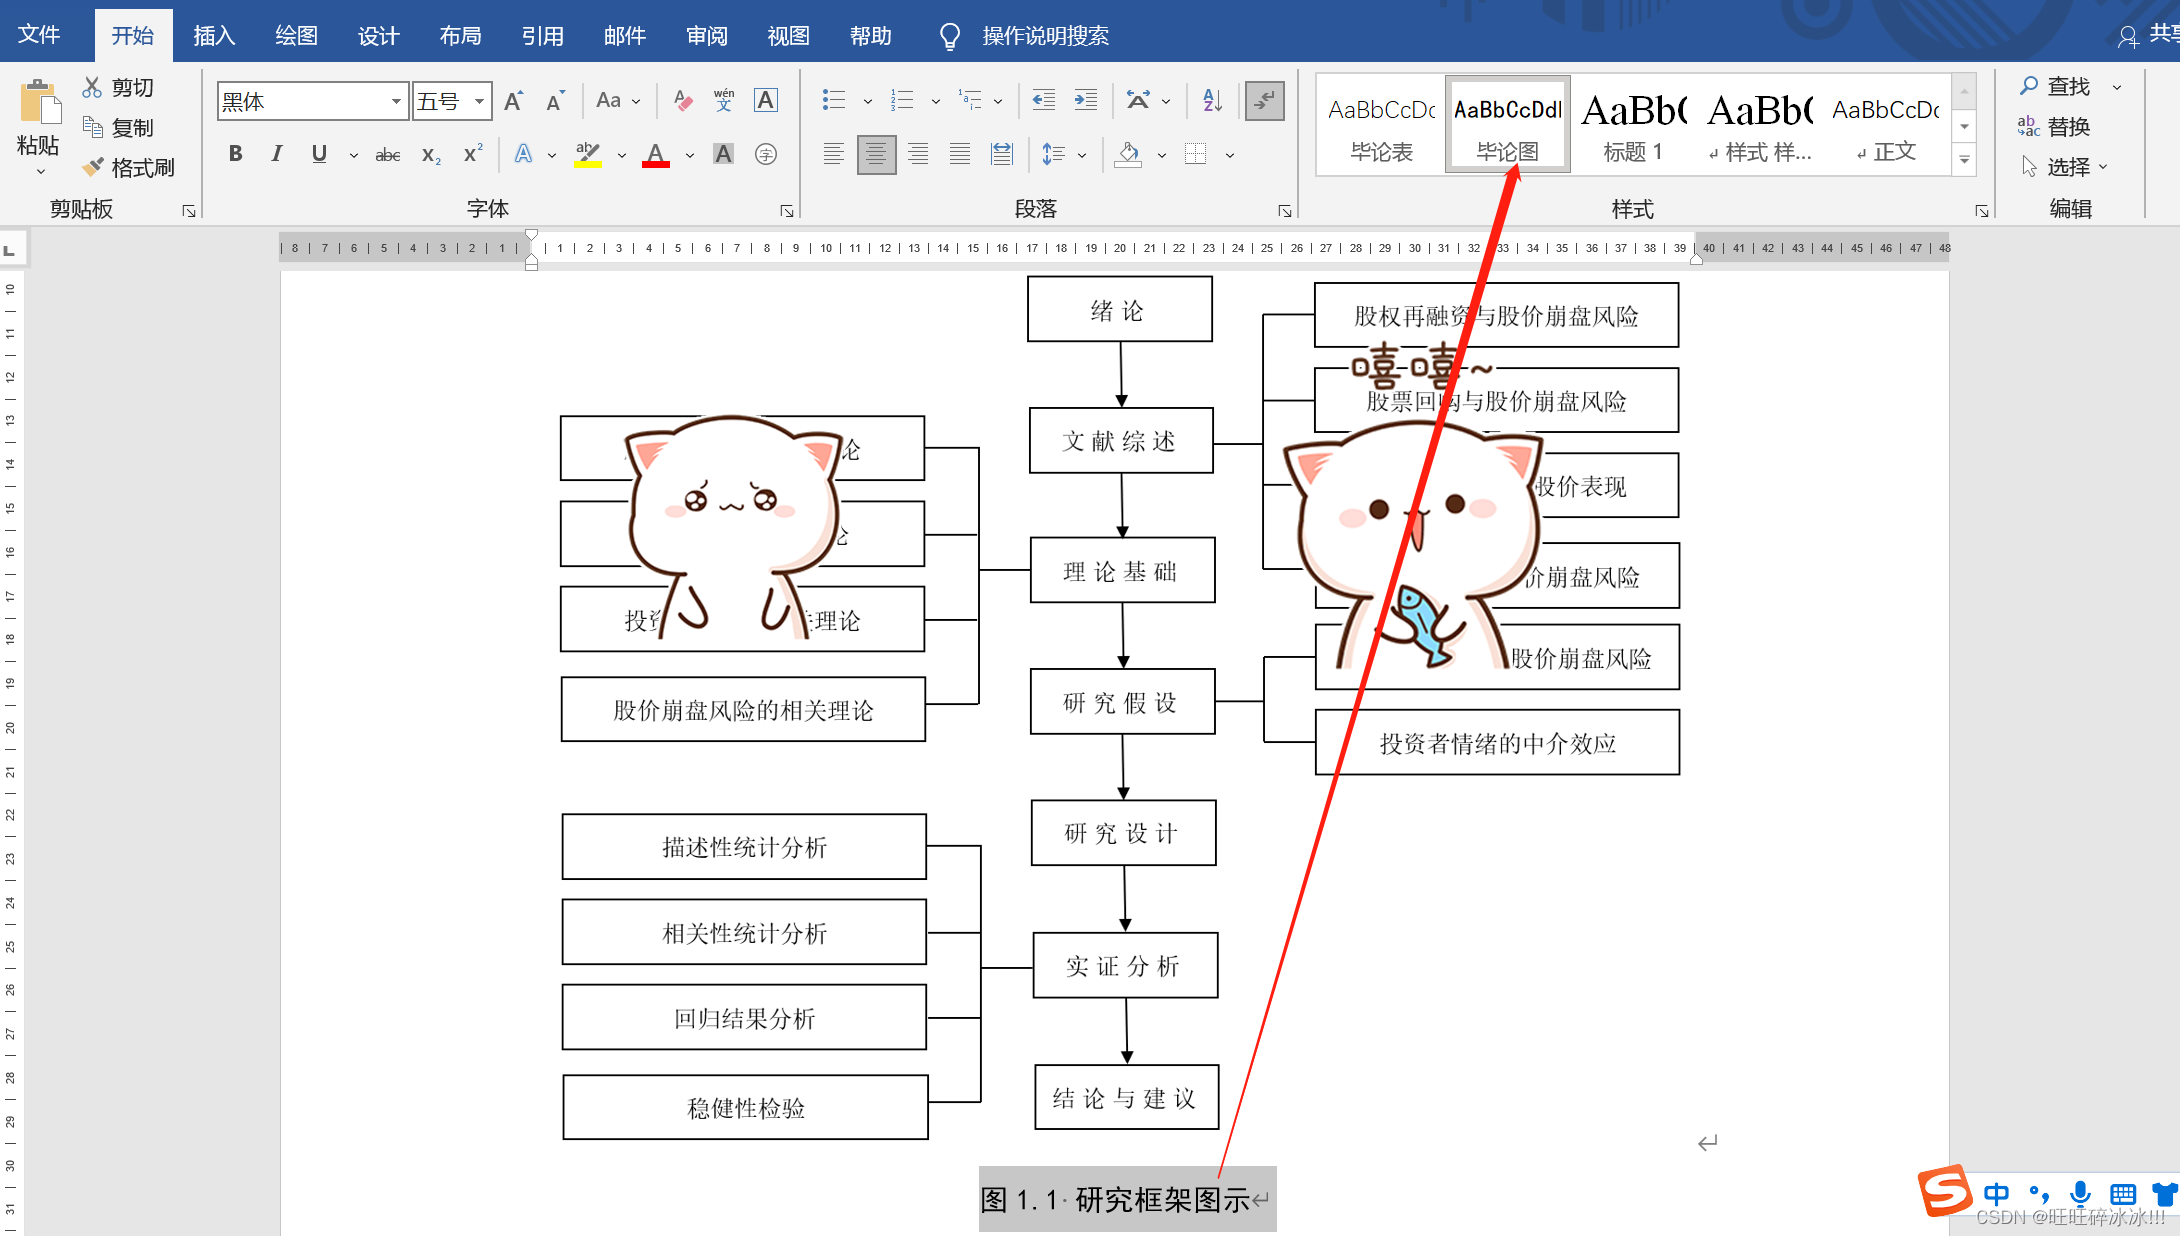Apply yellow text highlight color
The height and width of the screenshot is (1236, 2180).
pos(587,154)
